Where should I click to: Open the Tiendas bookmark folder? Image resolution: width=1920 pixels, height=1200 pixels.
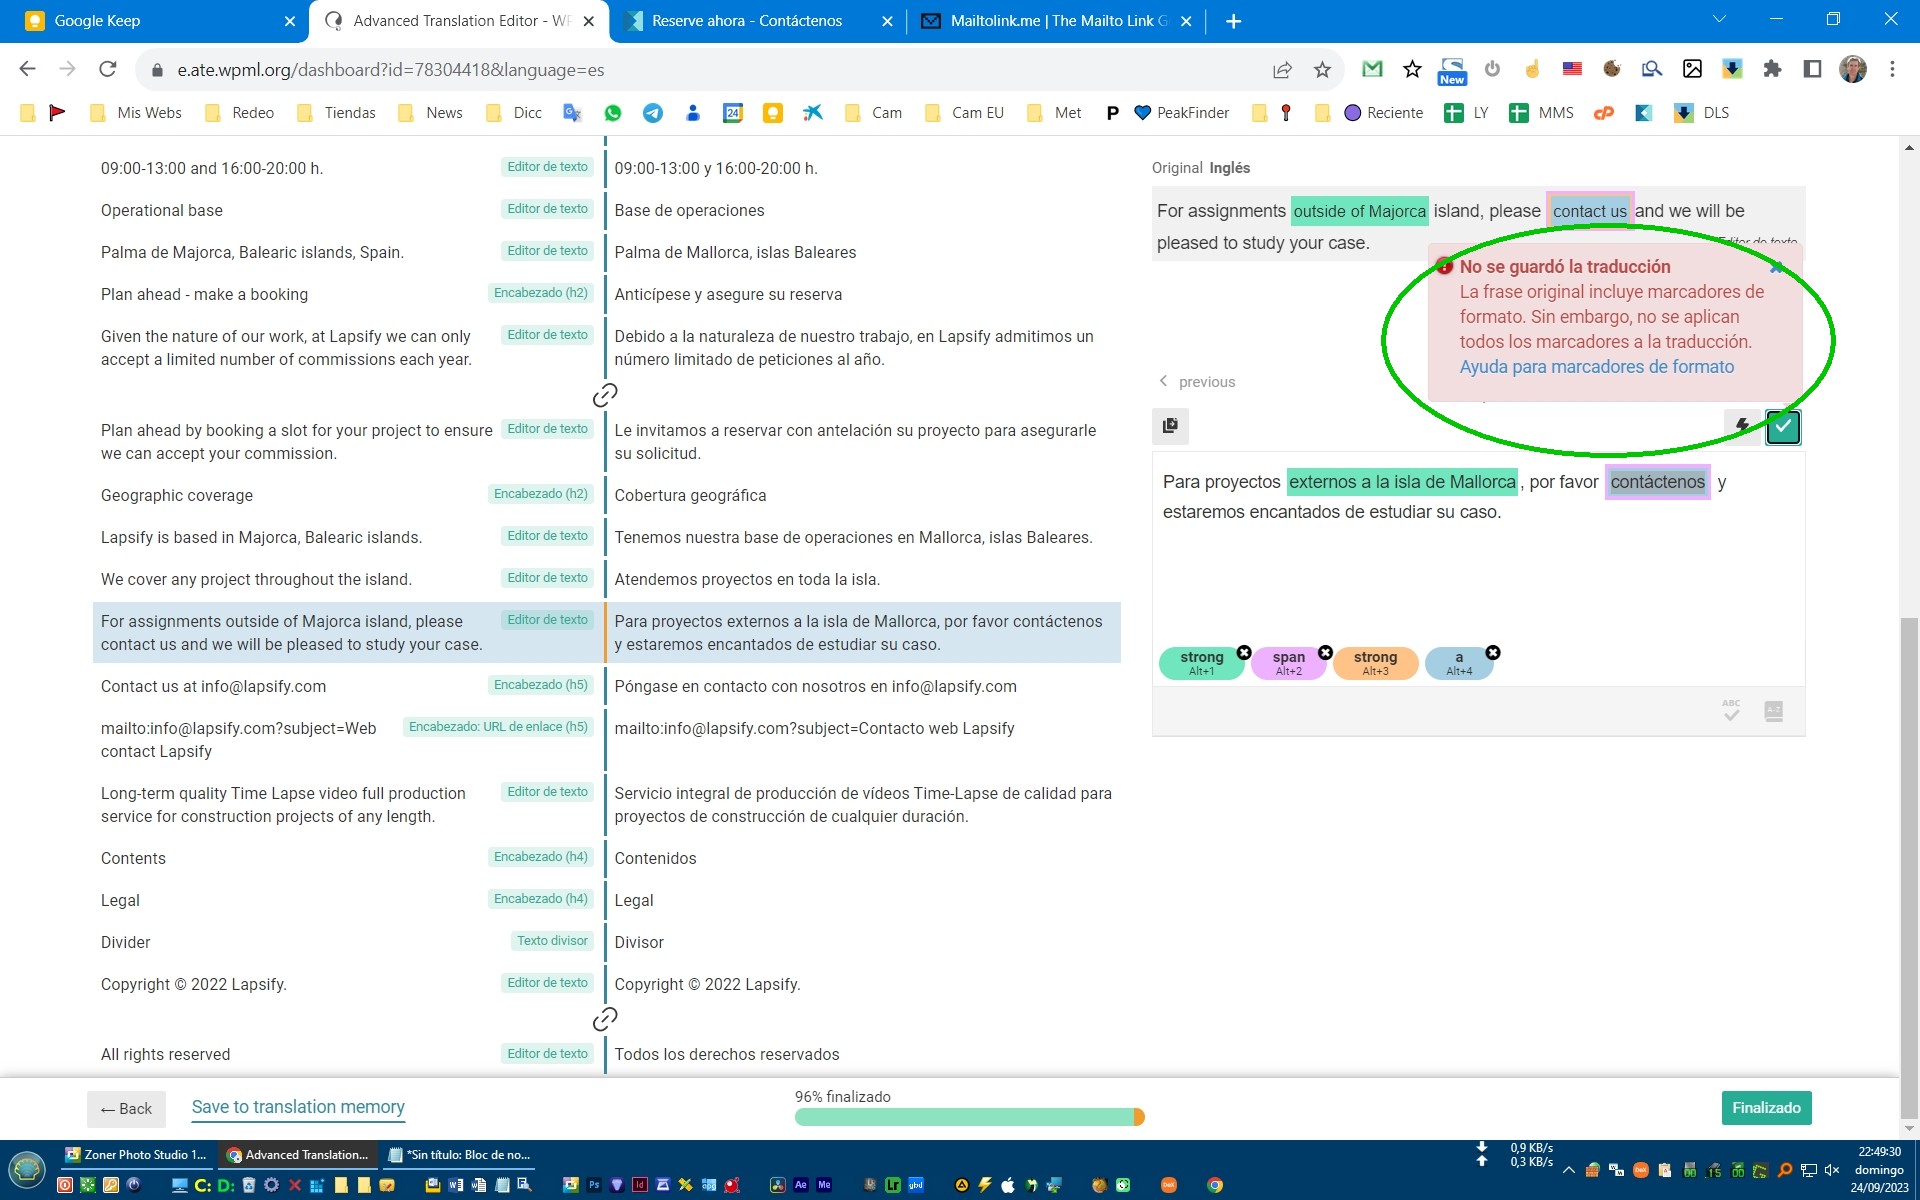337,113
